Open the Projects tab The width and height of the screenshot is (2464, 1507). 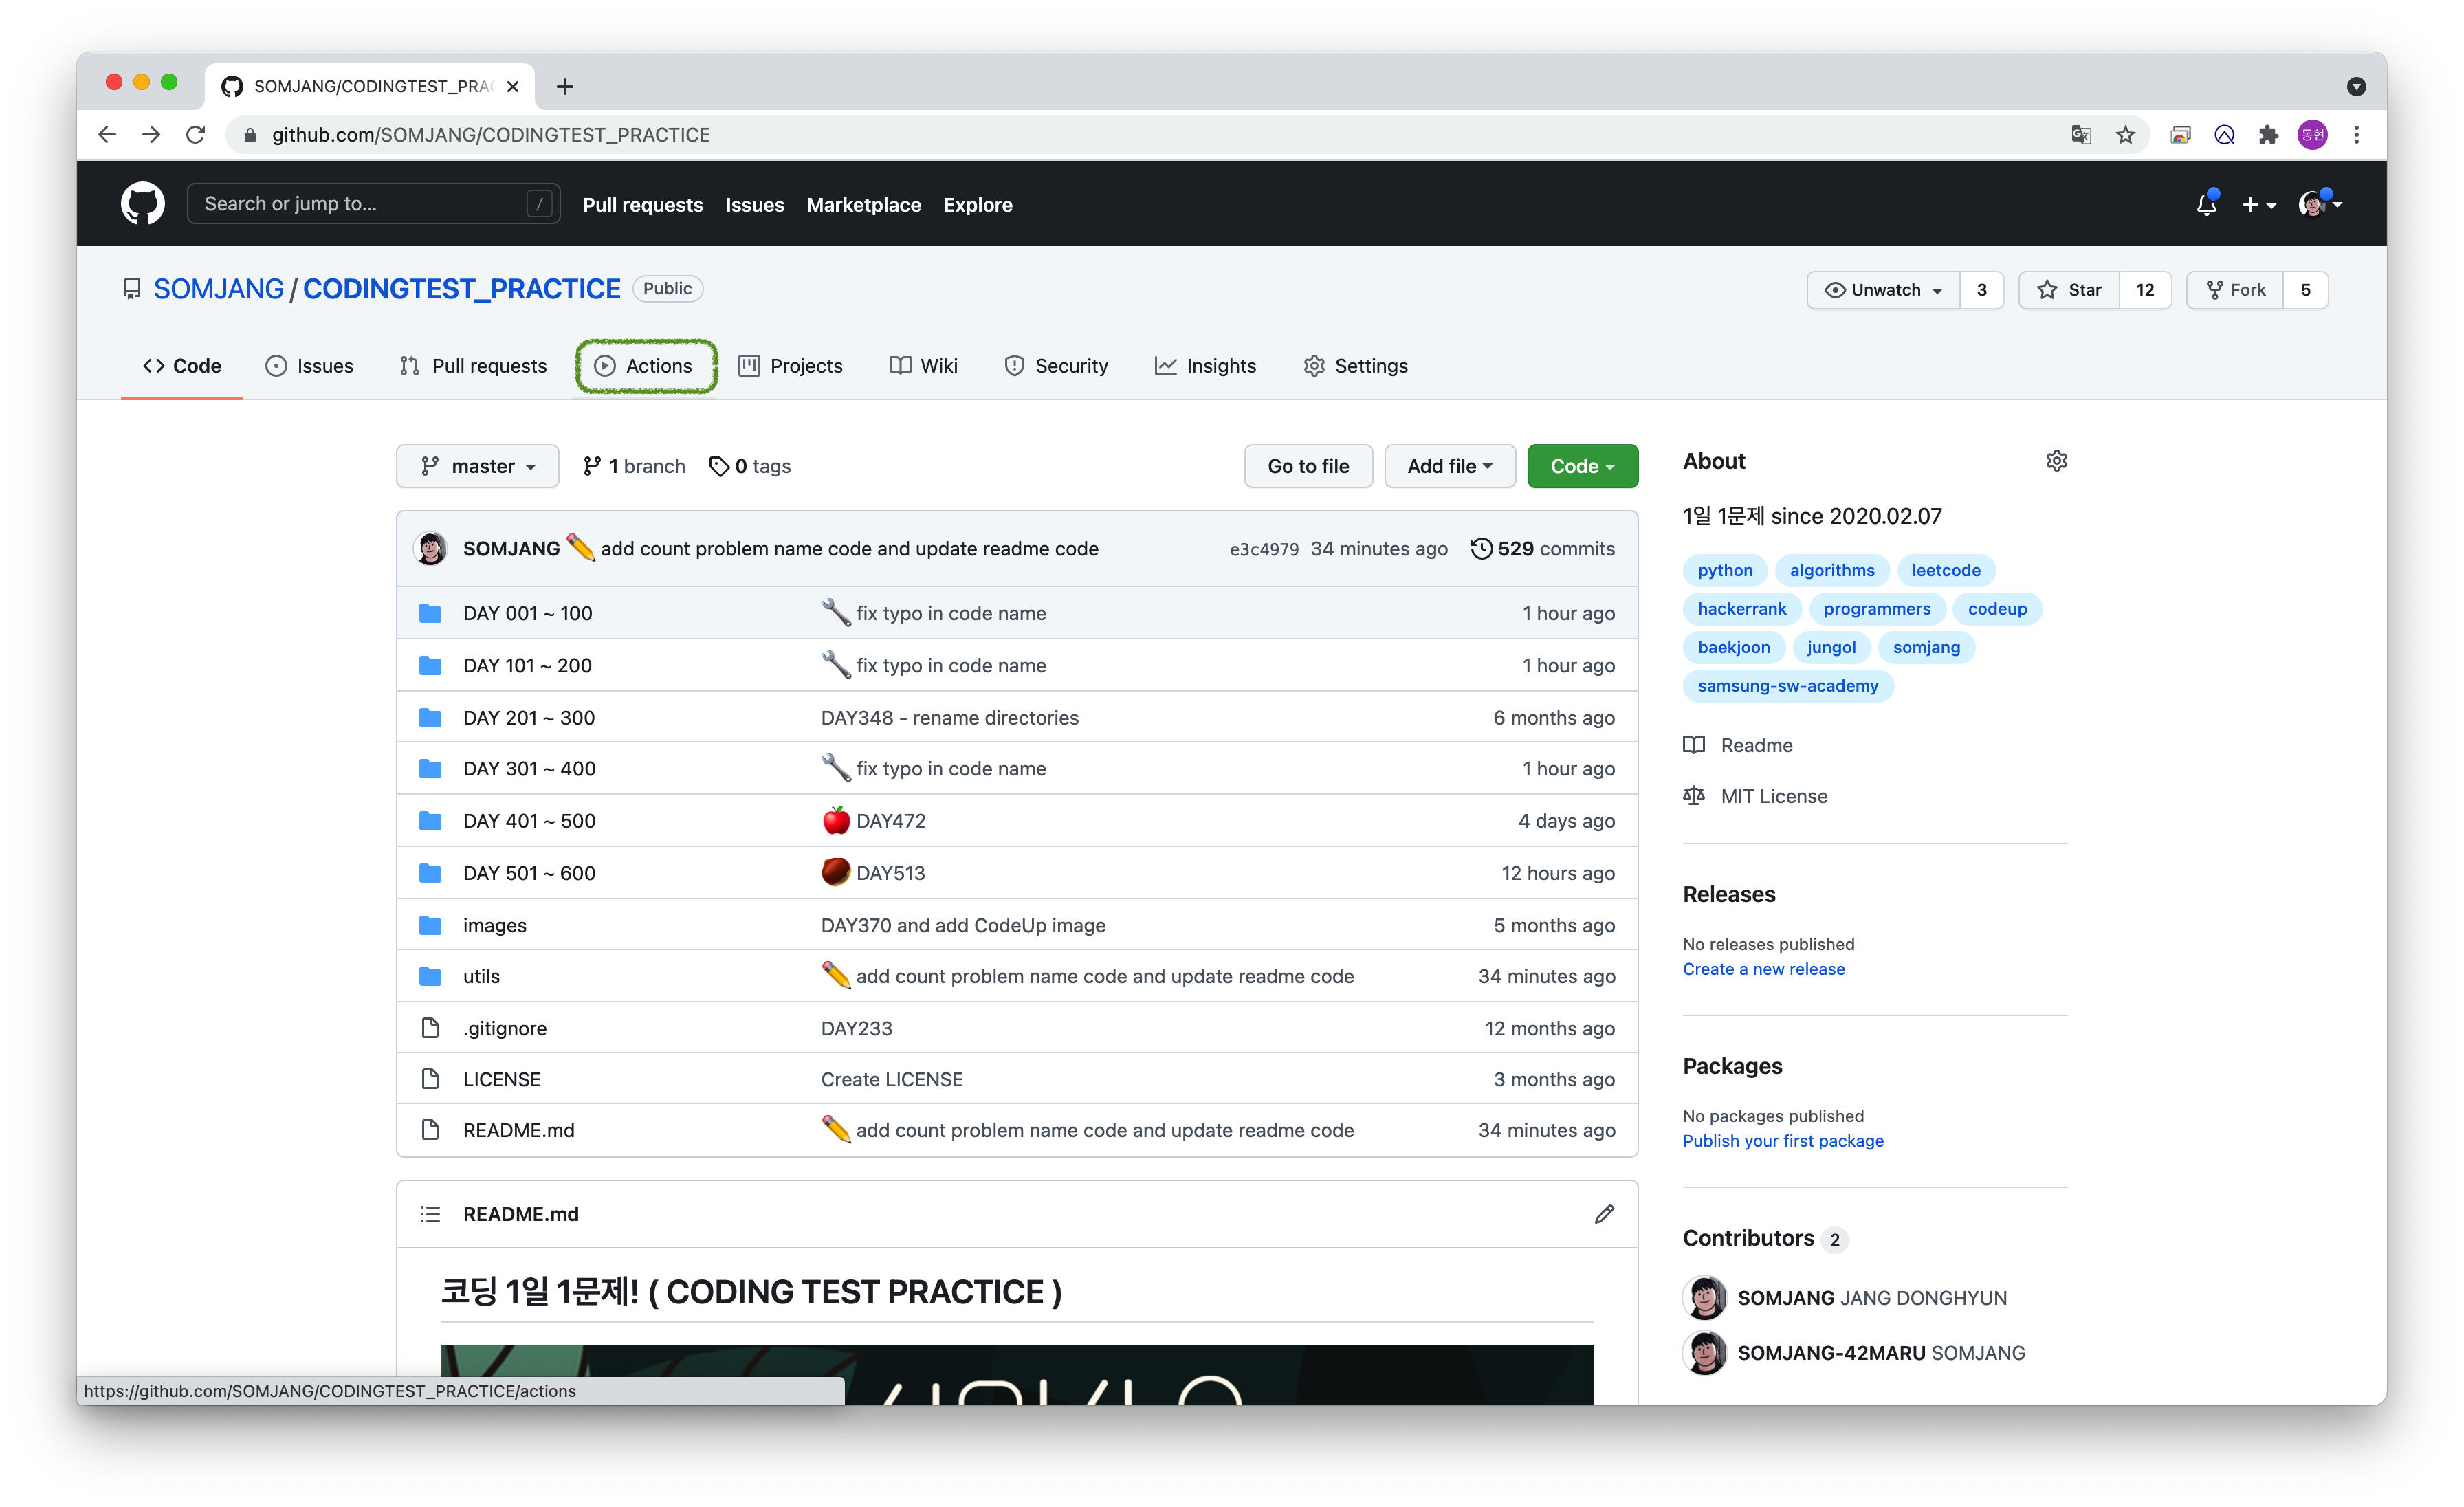pyautogui.click(x=791, y=366)
